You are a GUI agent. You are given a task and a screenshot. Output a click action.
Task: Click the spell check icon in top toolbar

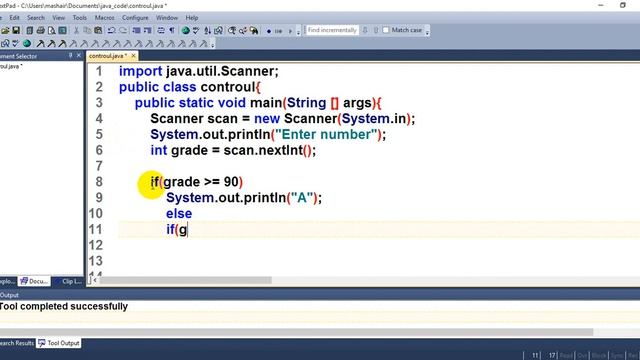196,31
